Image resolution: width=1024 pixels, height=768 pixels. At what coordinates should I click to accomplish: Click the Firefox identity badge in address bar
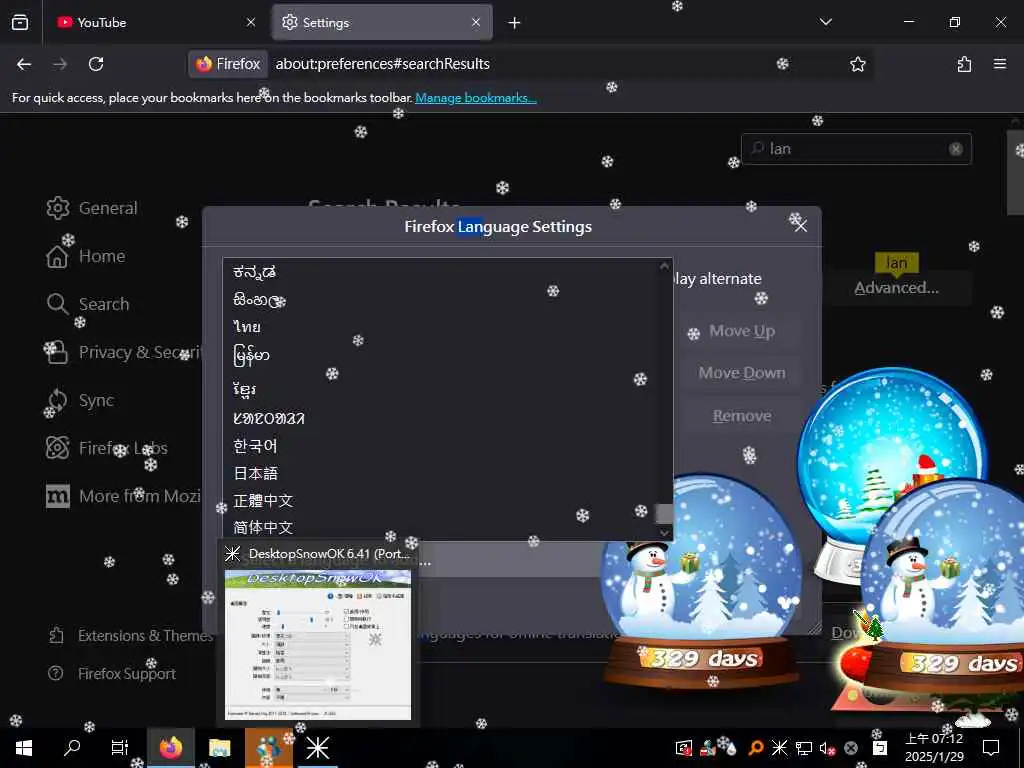pyautogui.click(x=229, y=64)
